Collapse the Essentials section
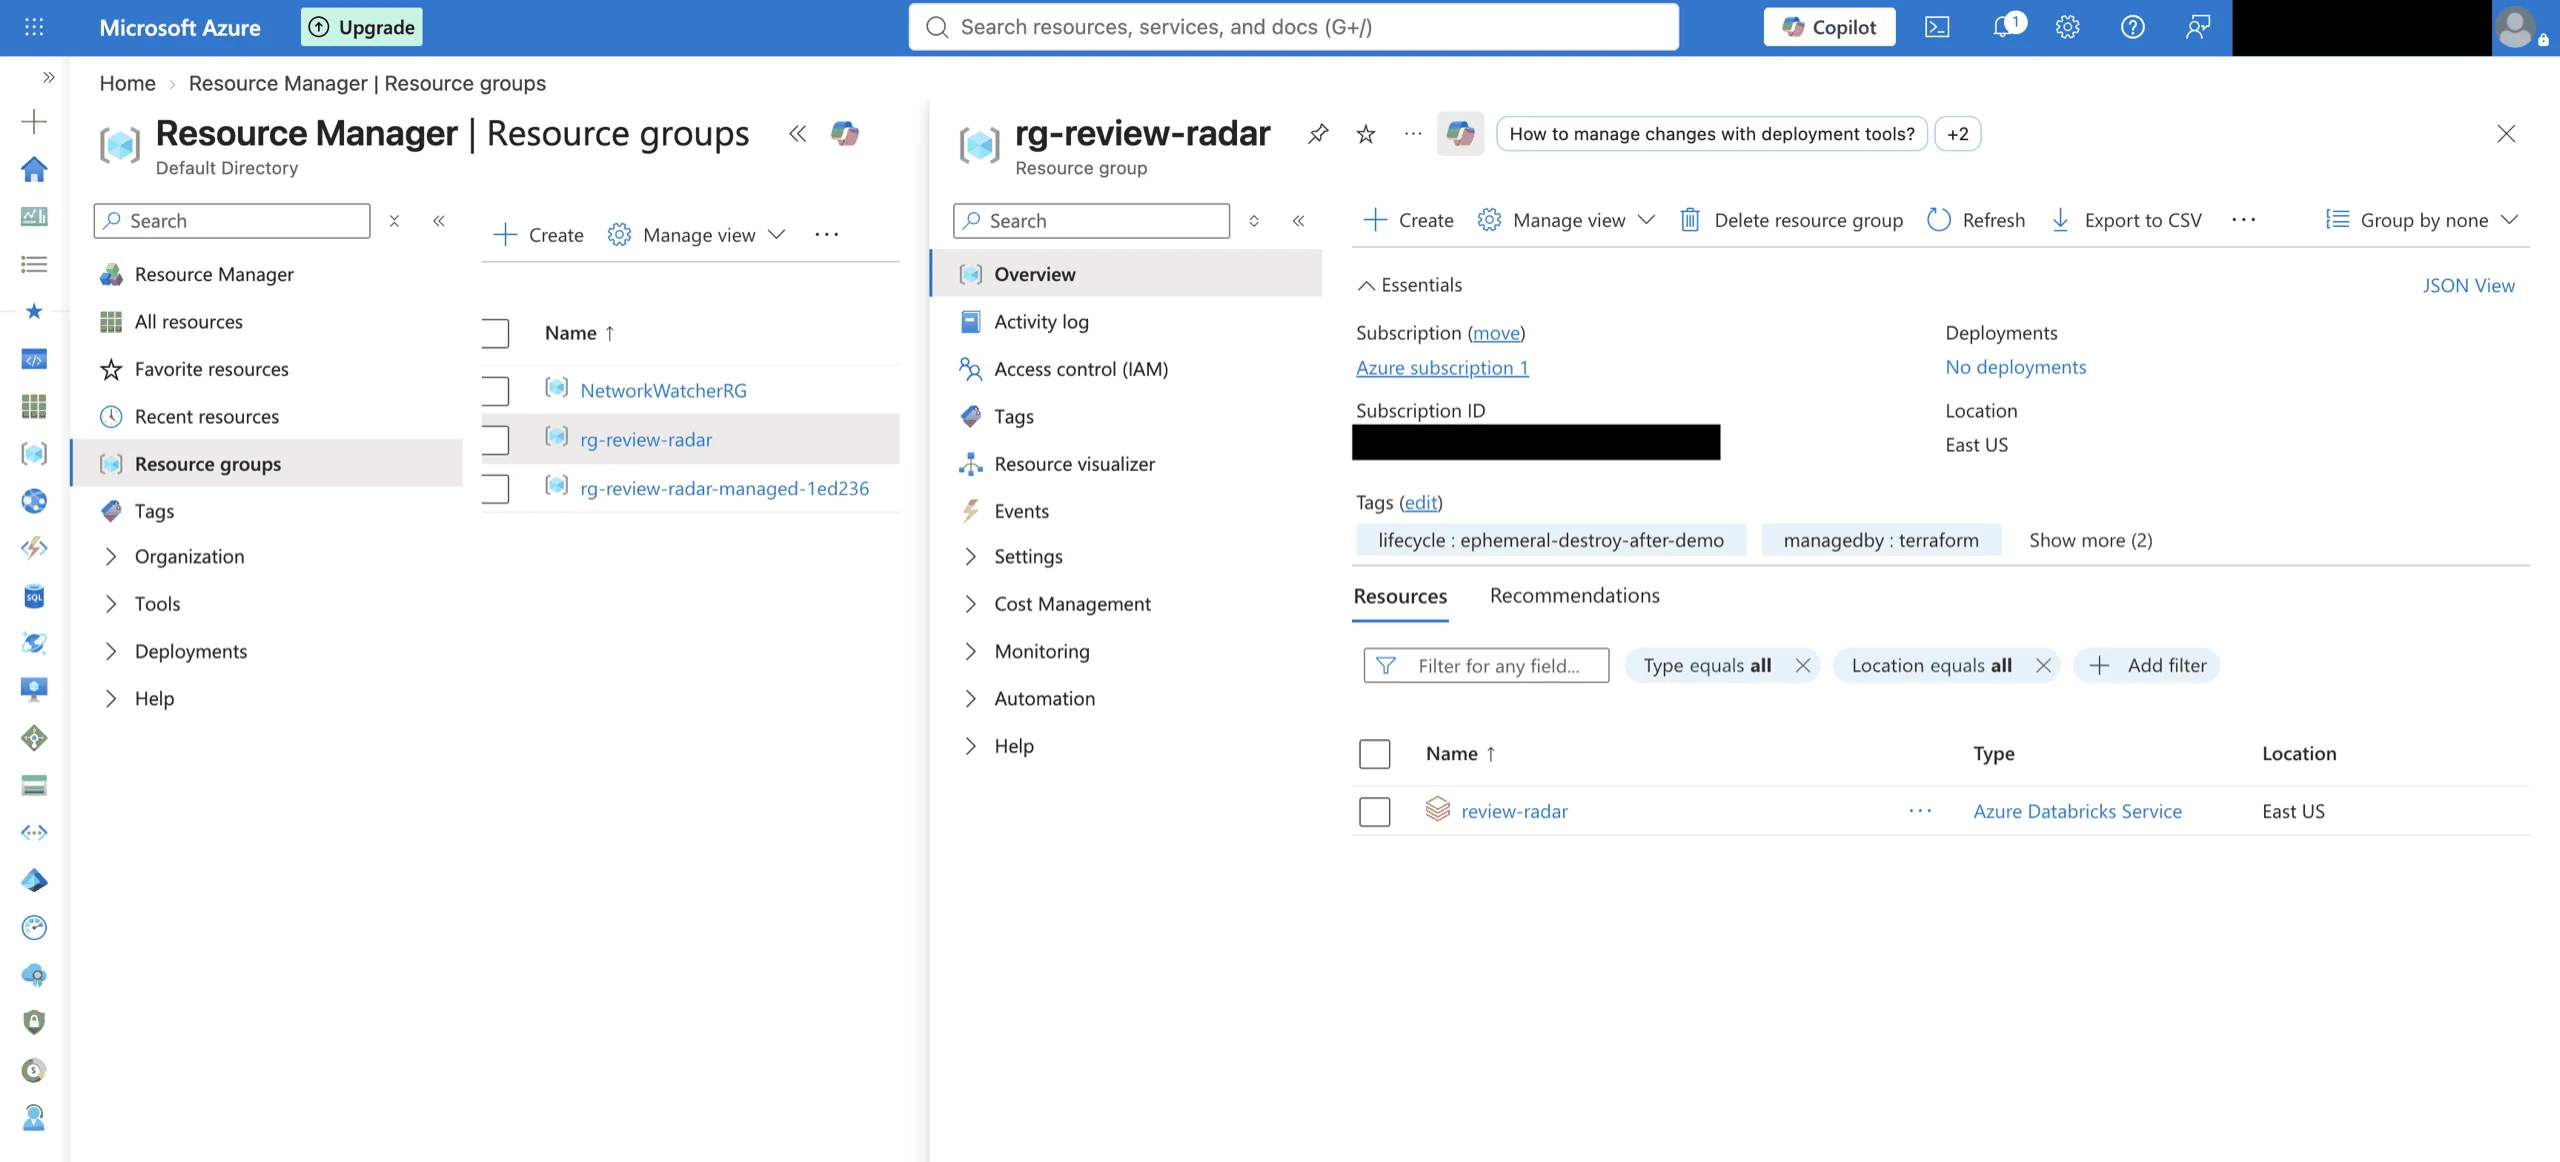The height and width of the screenshot is (1162, 2560). click(x=1409, y=285)
